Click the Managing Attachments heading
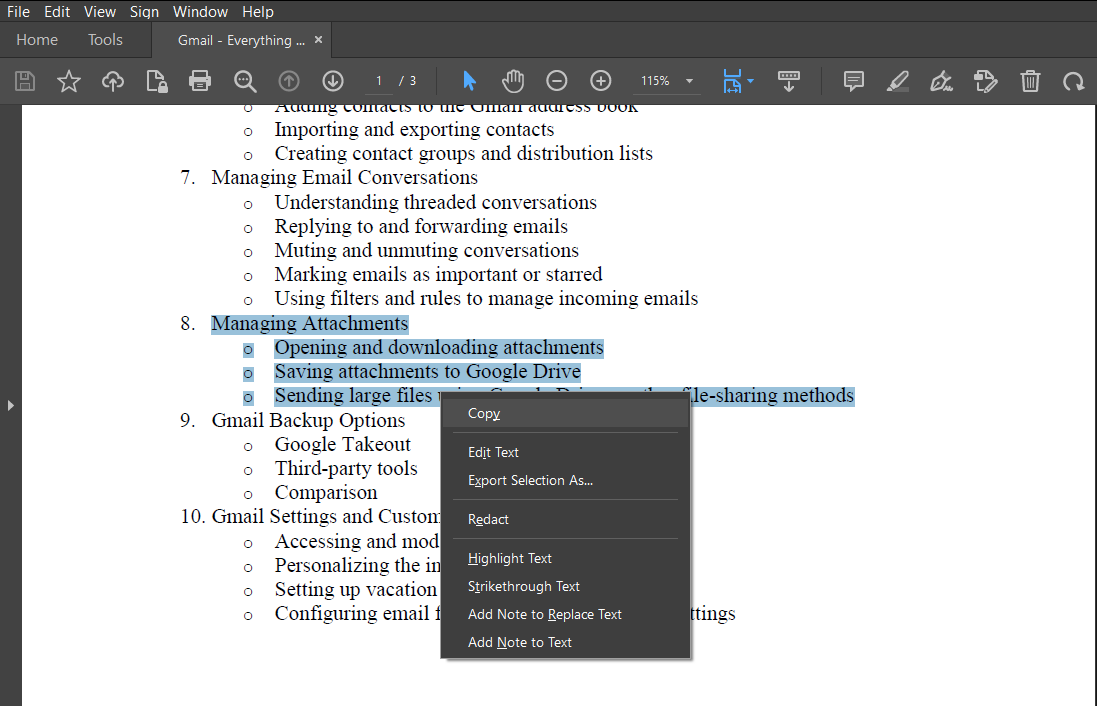The width and height of the screenshot is (1097, 706). click(309, 324)
